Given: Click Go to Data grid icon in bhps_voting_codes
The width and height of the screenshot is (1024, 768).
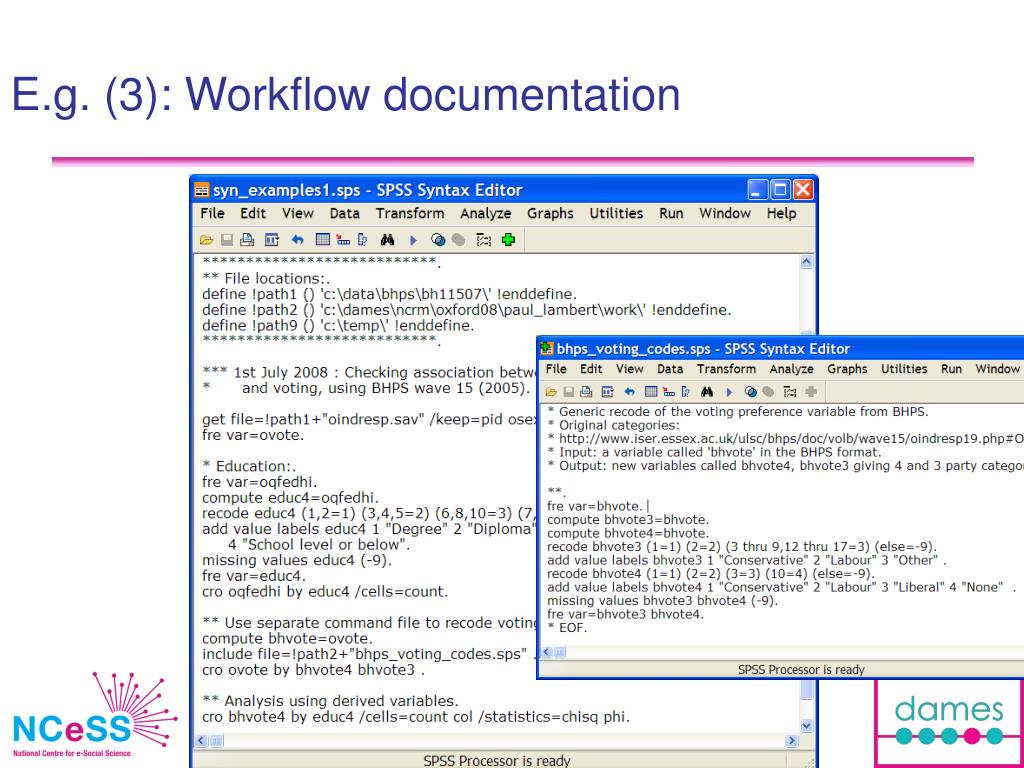Looking at the screenshot, I should (x=651, y=392).
